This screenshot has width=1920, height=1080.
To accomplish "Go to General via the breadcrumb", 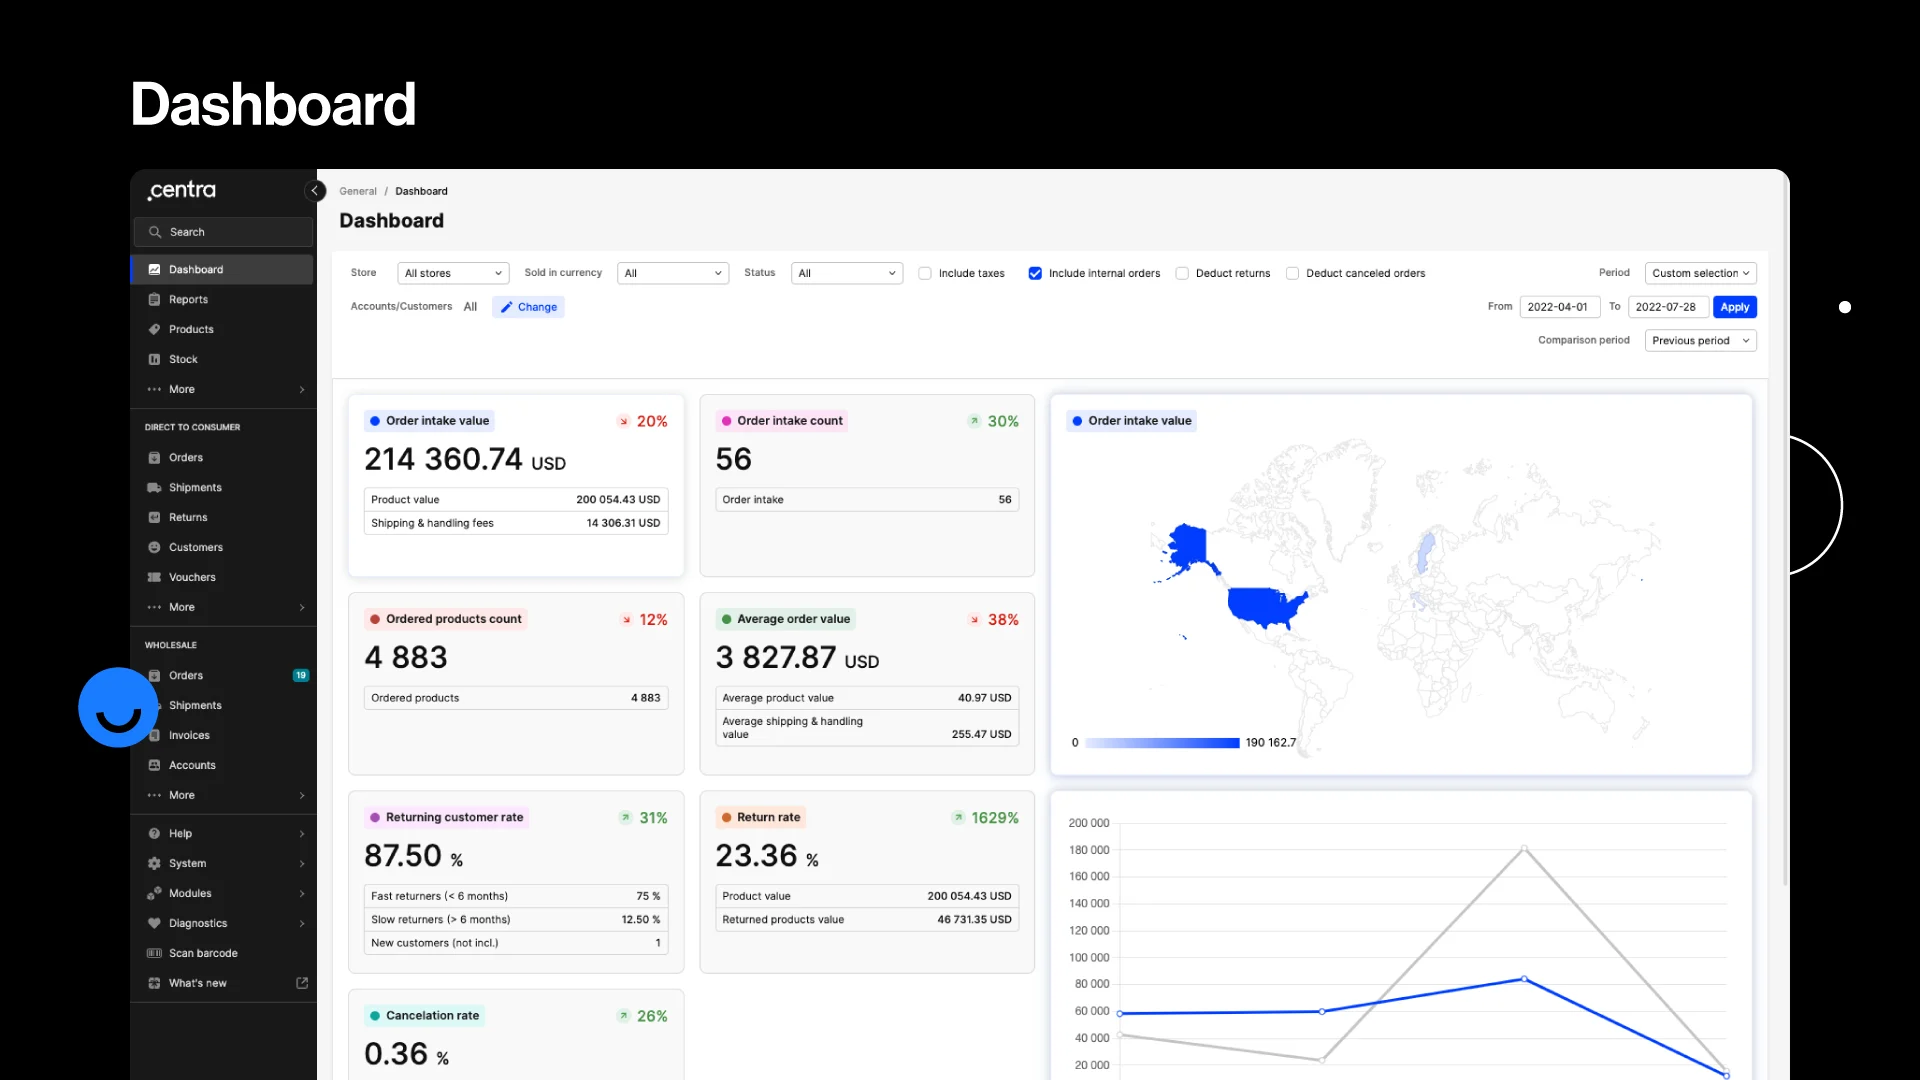I will tap(357, 191).
